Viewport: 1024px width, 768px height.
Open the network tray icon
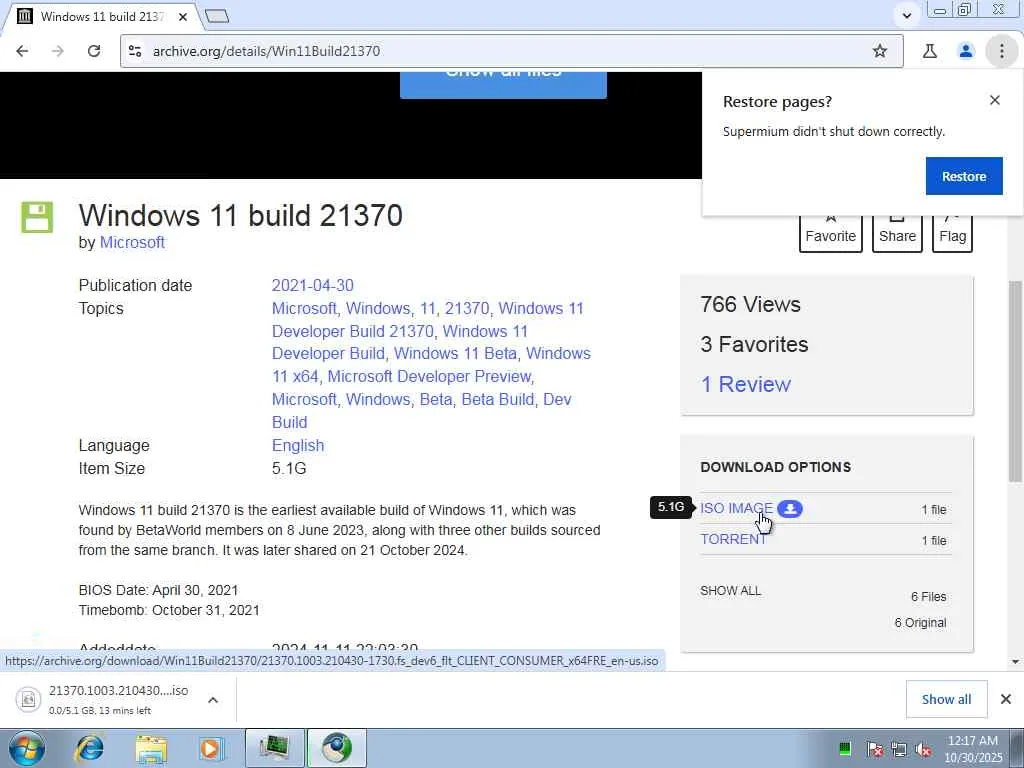[899, 749]
